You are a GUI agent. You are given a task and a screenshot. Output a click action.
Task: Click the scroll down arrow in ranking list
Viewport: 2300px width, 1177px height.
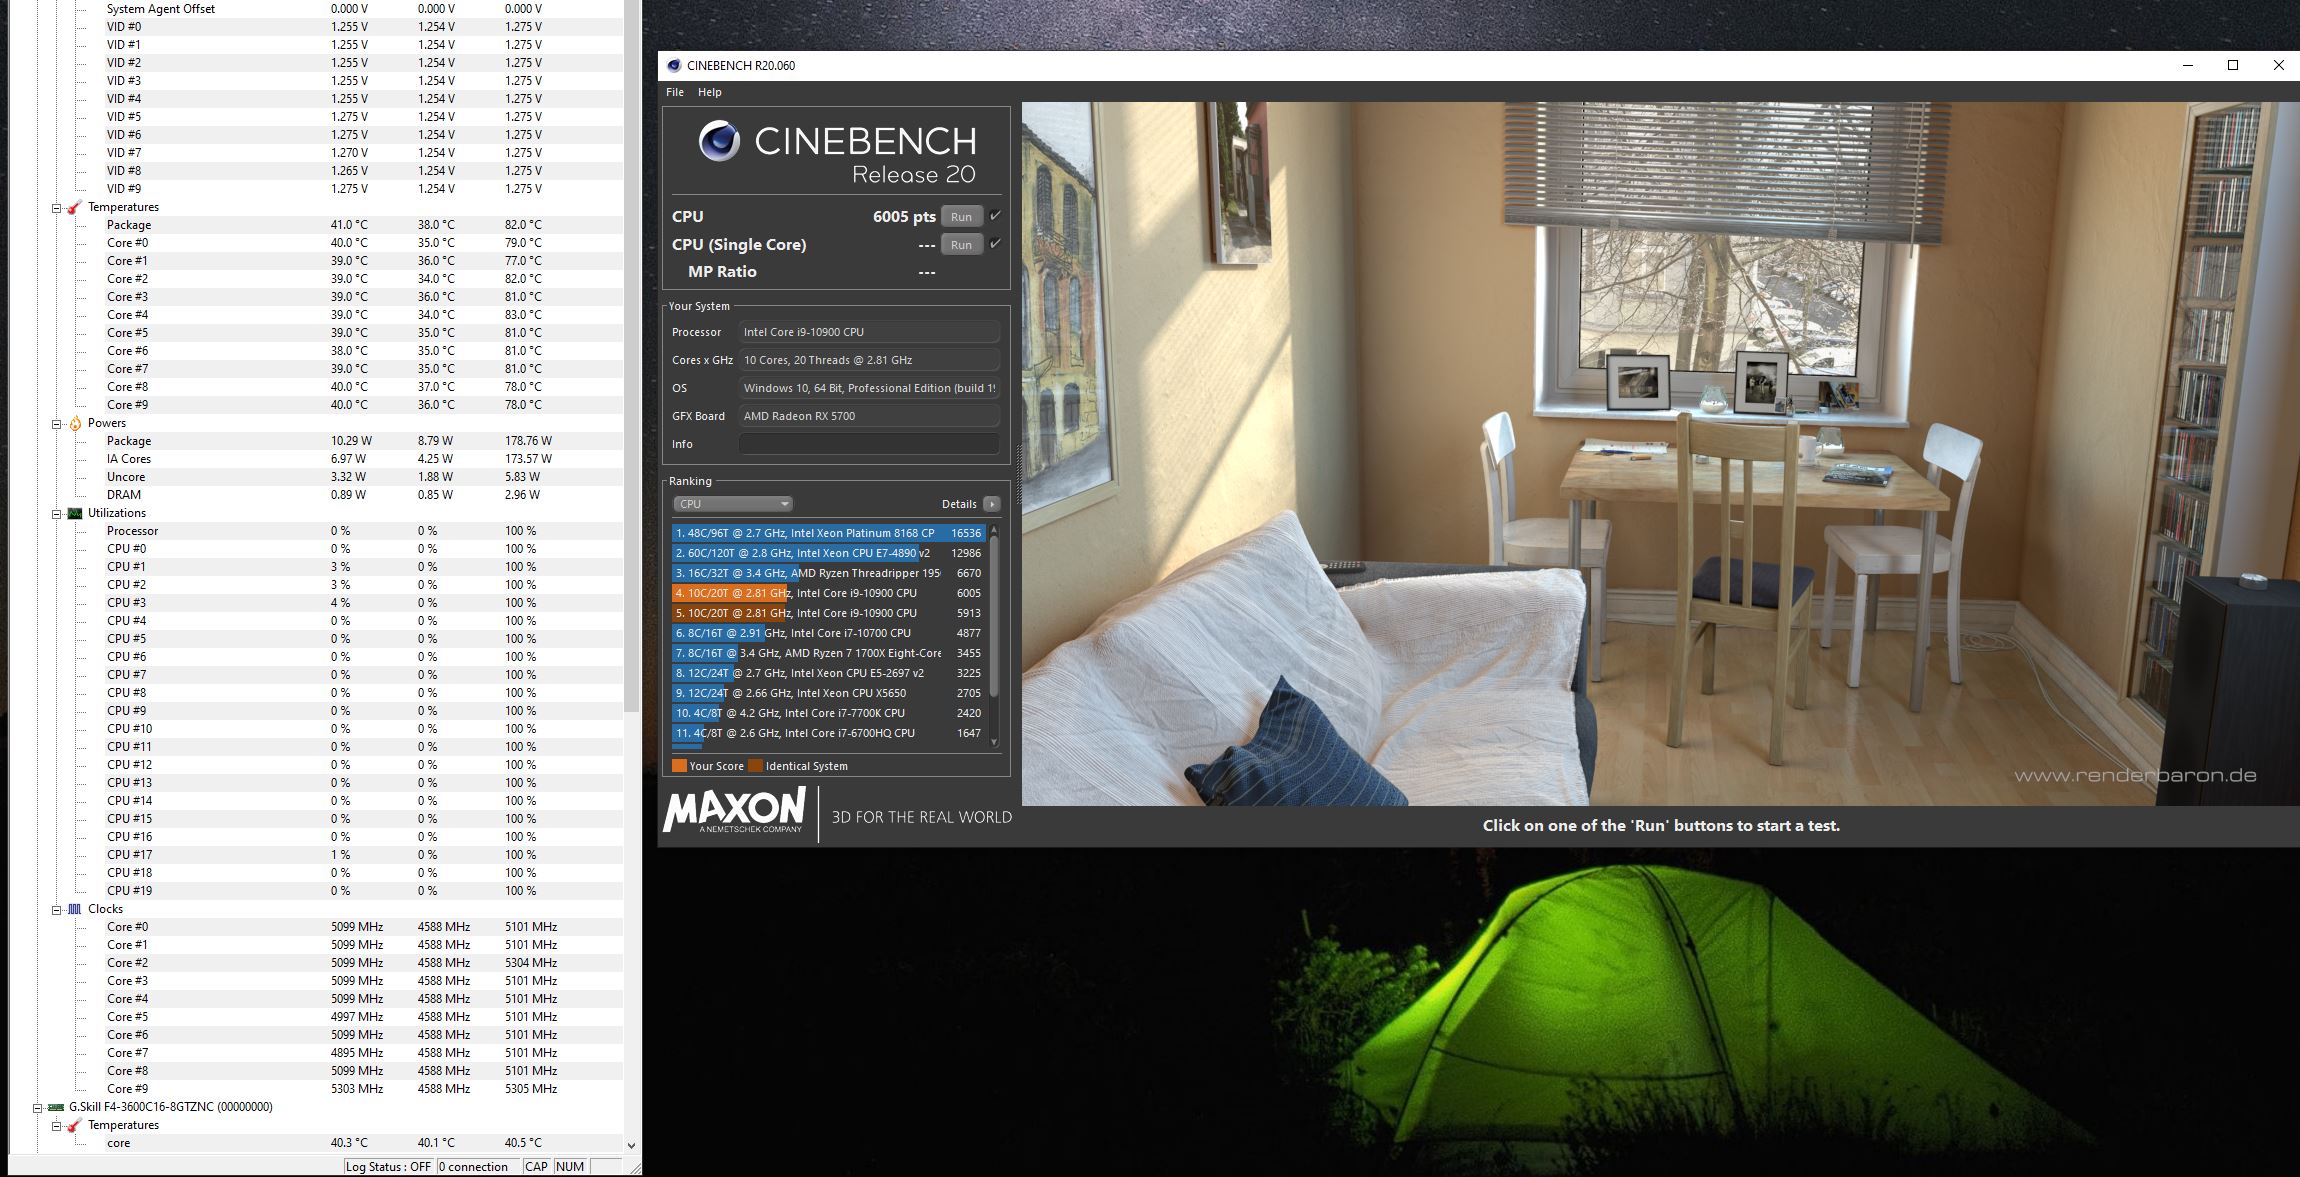[994, 742]
